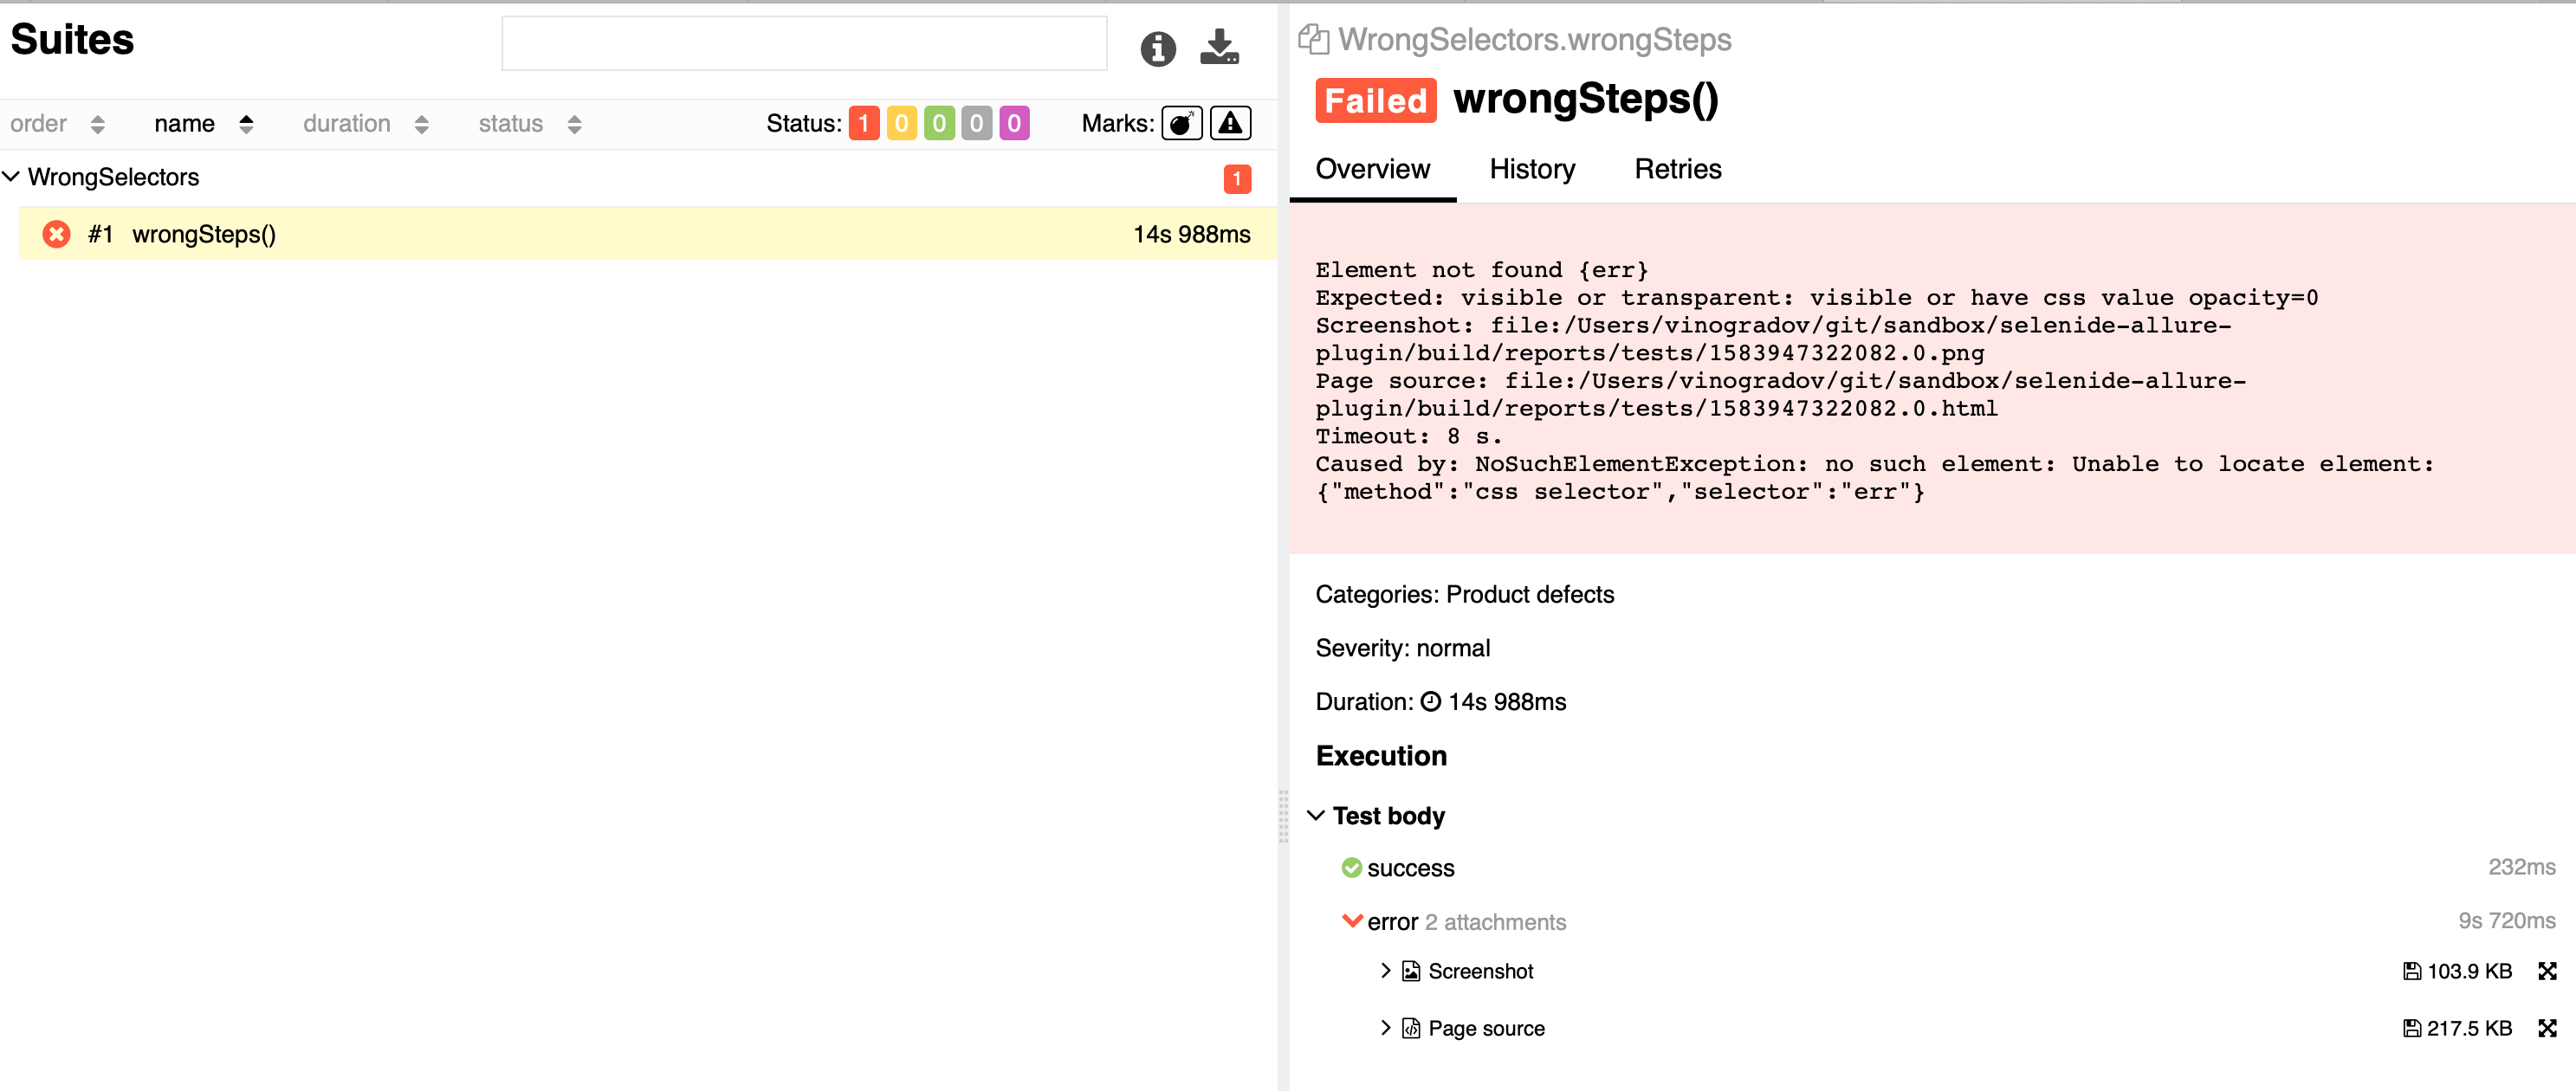Click the 'Categories: Product defects' text
The height and width of the screenshot is (1091, 2576).
click(1464, 594)
